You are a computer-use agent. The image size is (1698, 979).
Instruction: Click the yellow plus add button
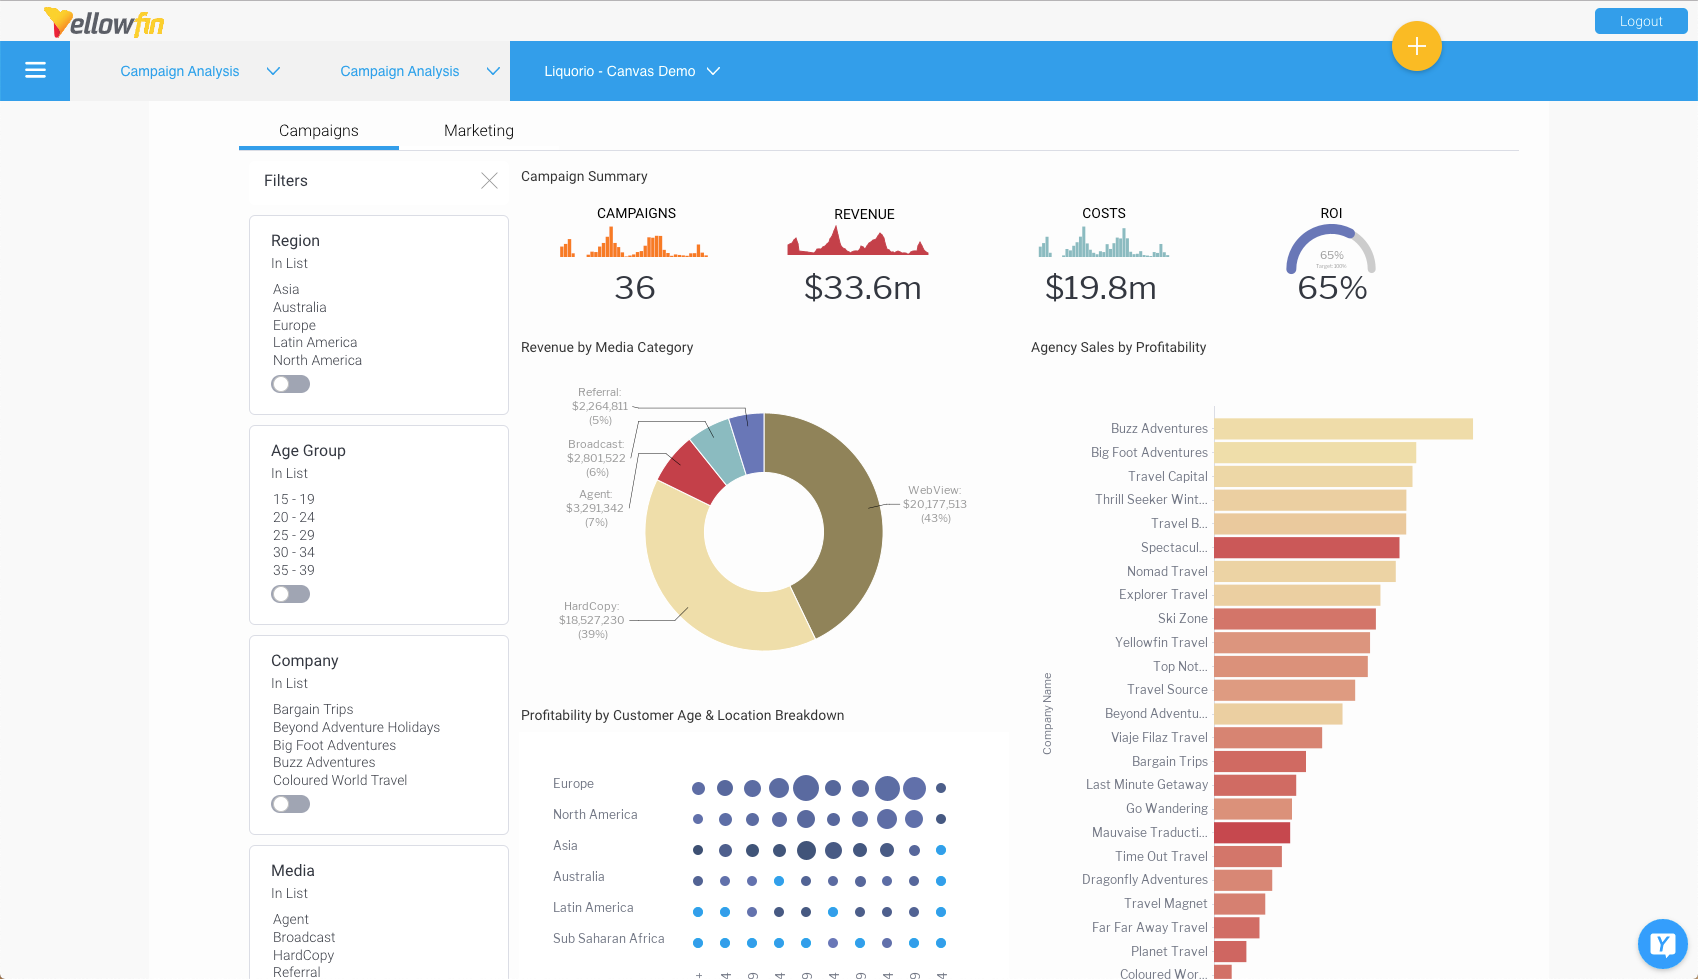click(1416, 46)
